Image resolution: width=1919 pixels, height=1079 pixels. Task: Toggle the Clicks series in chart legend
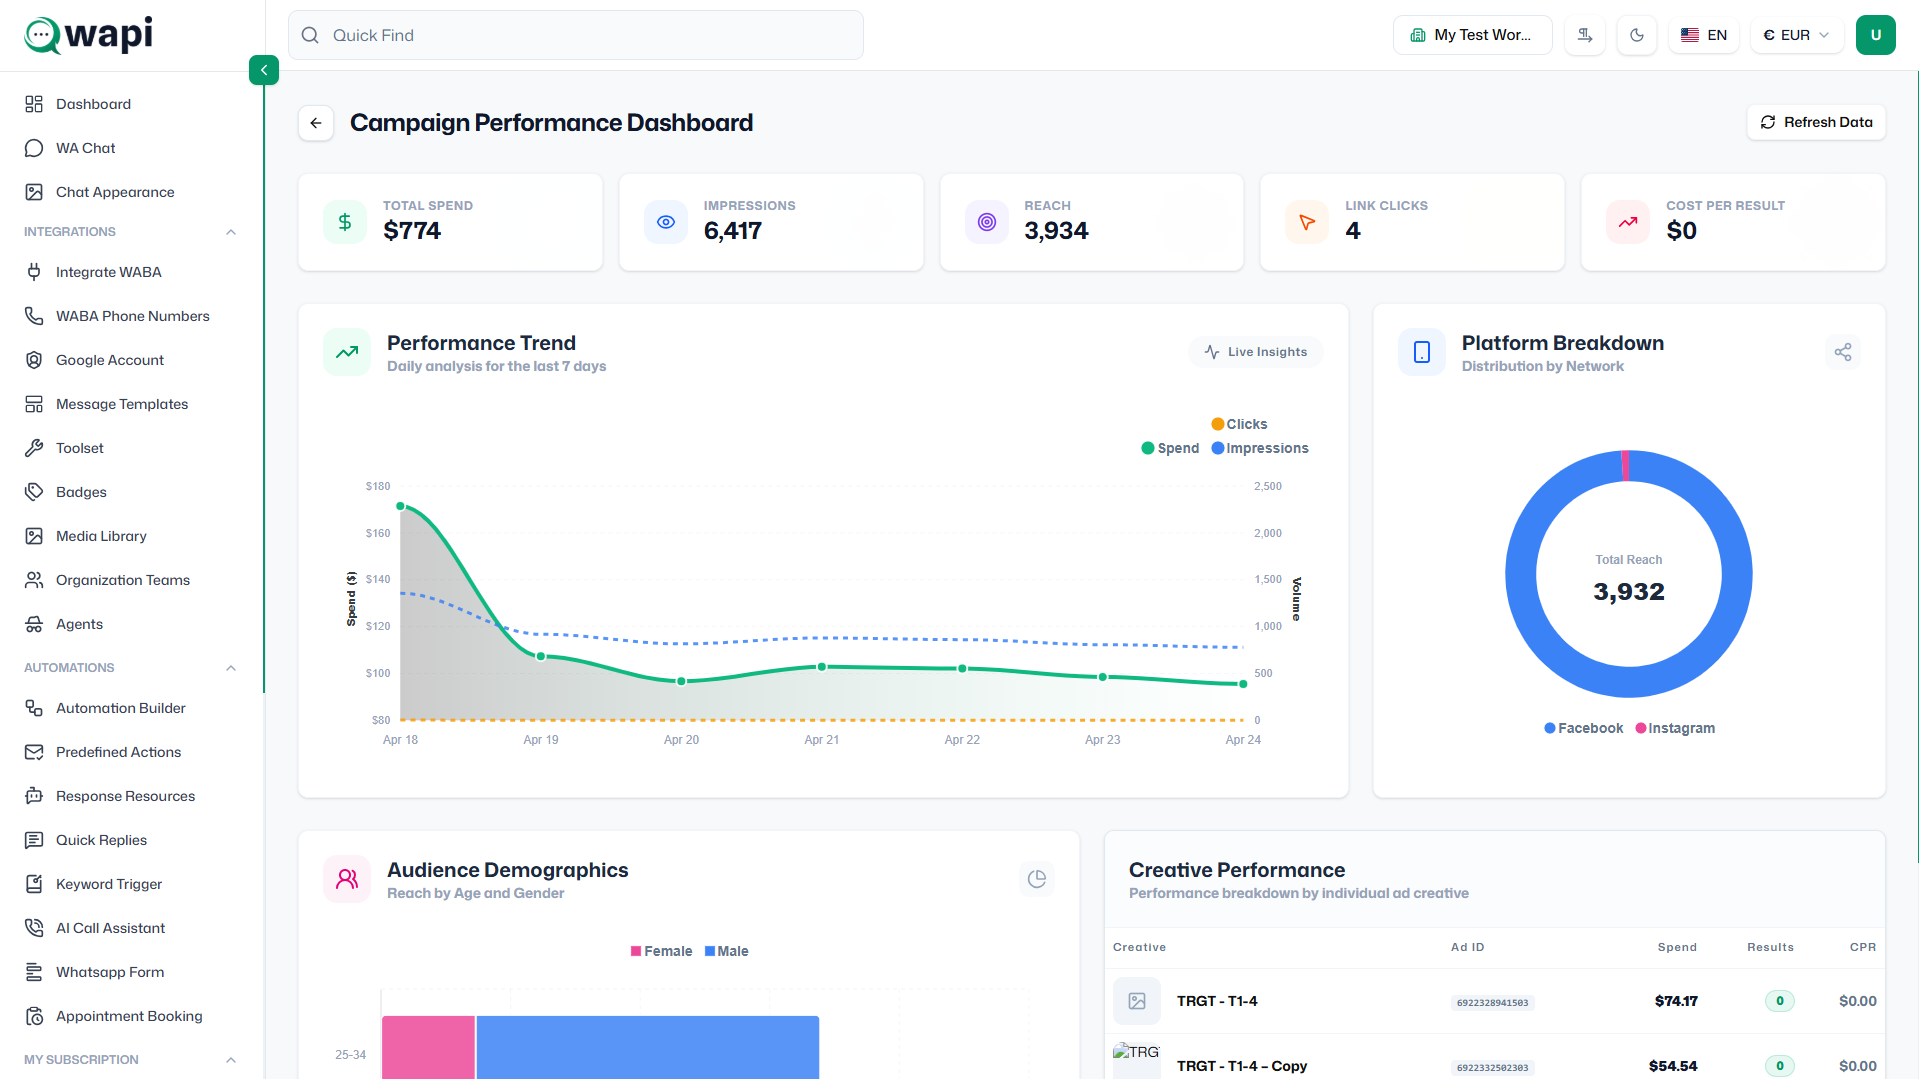(x=1239, y=424)
